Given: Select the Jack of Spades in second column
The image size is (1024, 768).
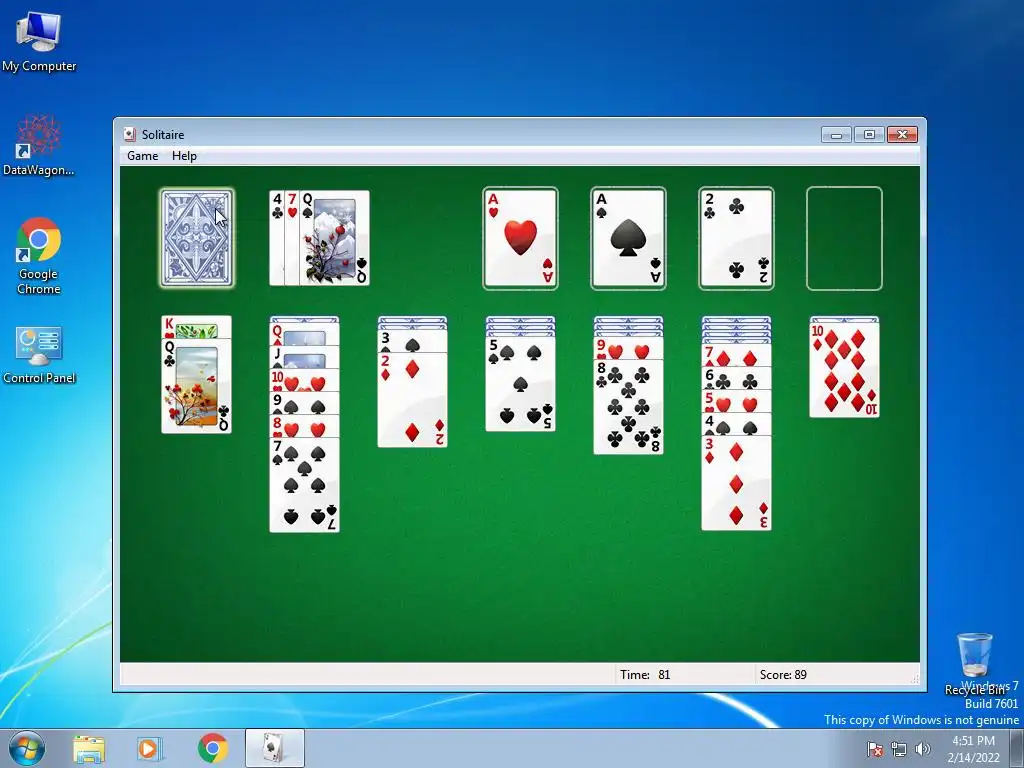Looking at the screenshot, I should [x=304, y=358].
